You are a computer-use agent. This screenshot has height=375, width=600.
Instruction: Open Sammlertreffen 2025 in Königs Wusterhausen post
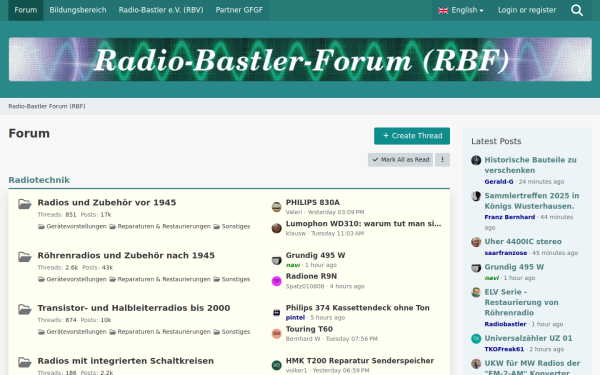(x=532, y=201)
